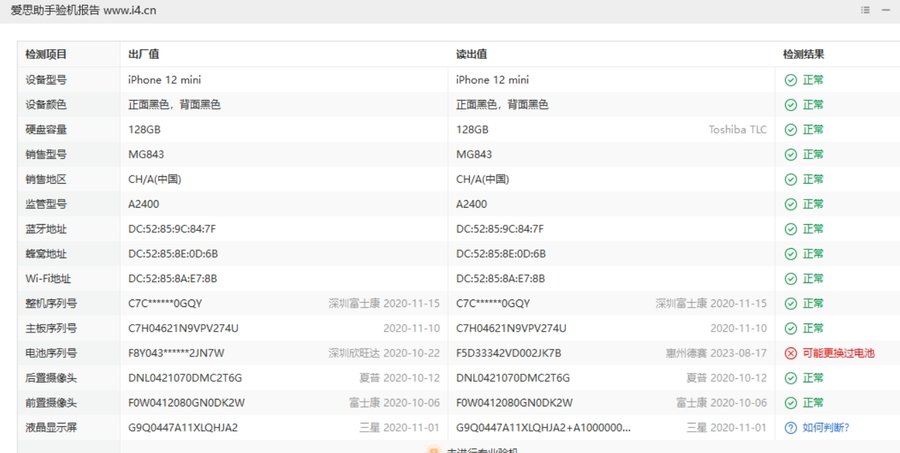Click green check icon in 蓝牙地址 row
Viewport: 900px width, 453px height.
790,229
